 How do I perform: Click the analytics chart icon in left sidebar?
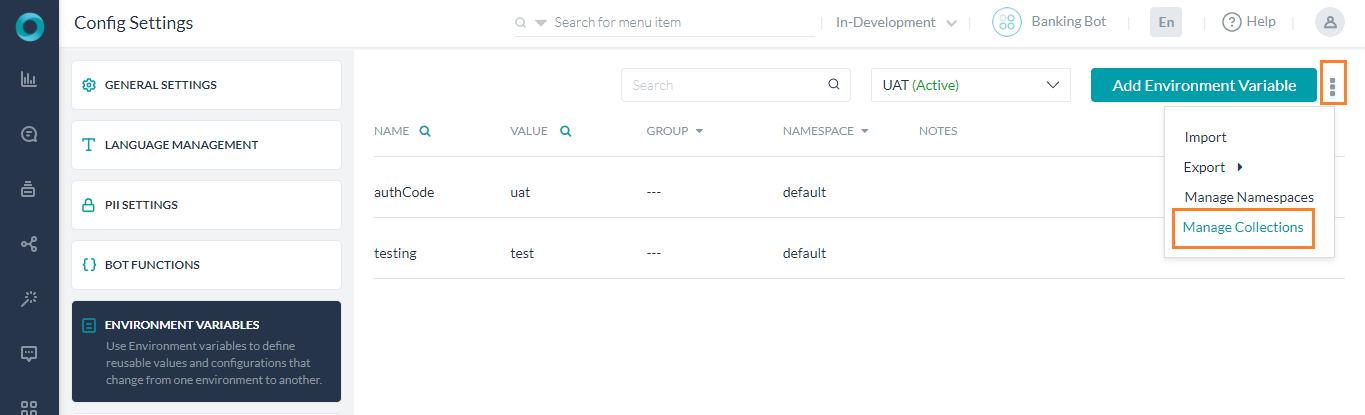click(29, 79)
